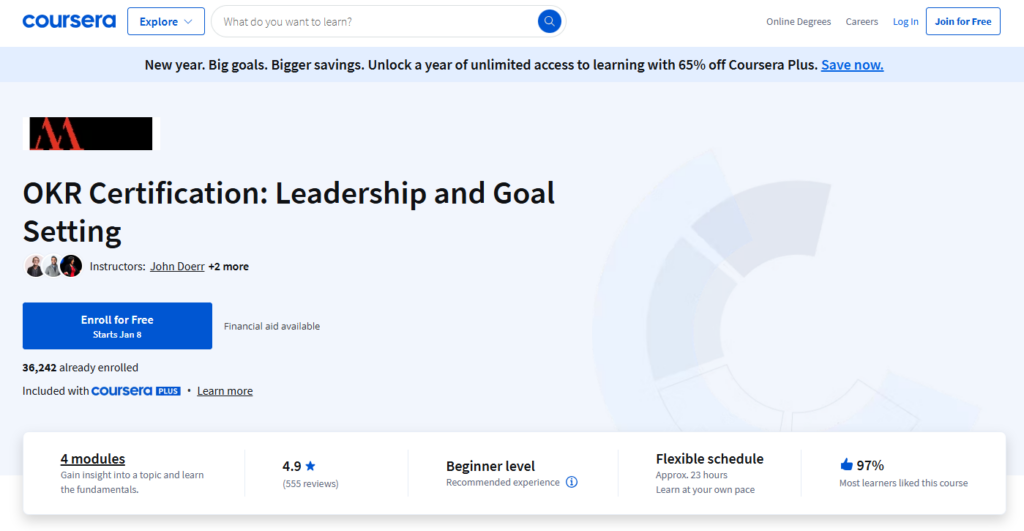
Task: Click the third instructor avatar
Action: click(x=71, y=266)
